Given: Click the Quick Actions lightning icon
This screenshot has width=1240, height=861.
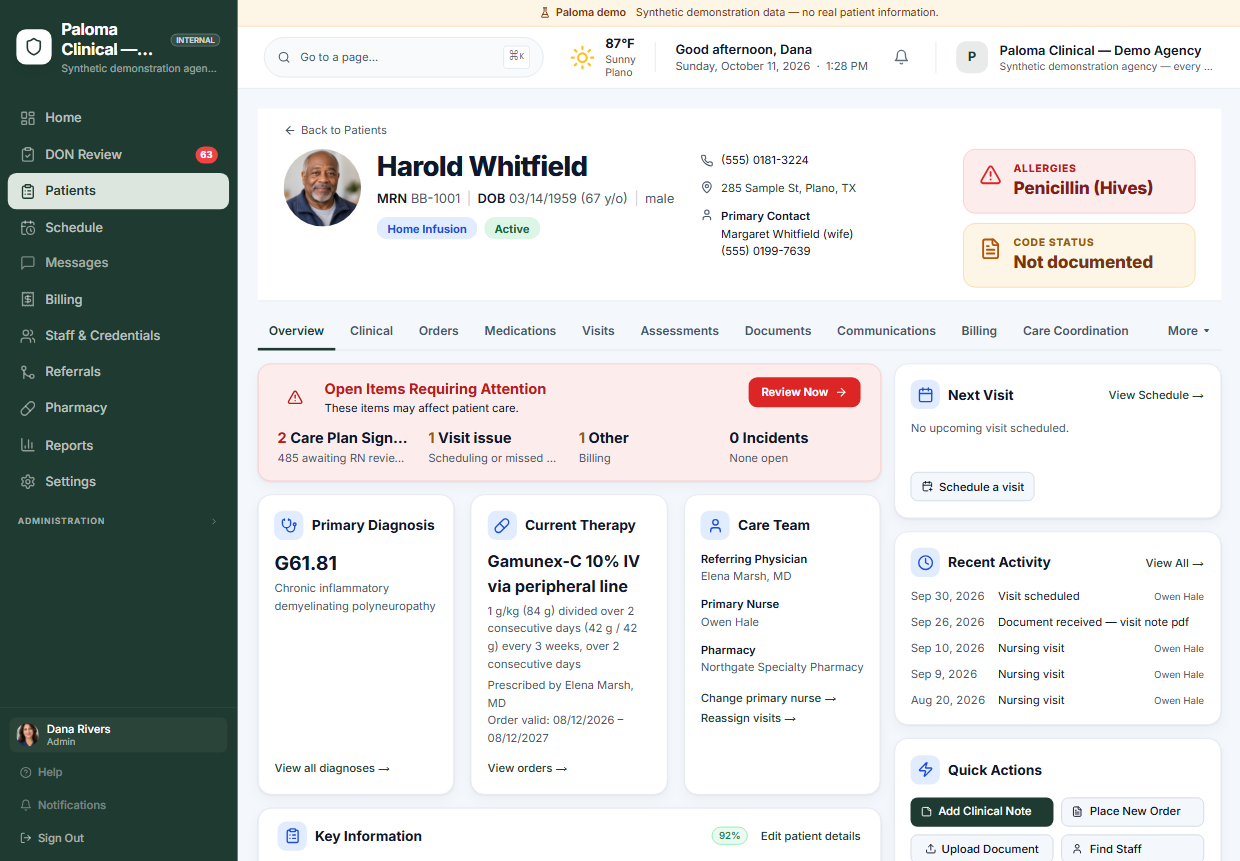Looking at the screenshot, I should pyautogui.click(x=925, y=770).
